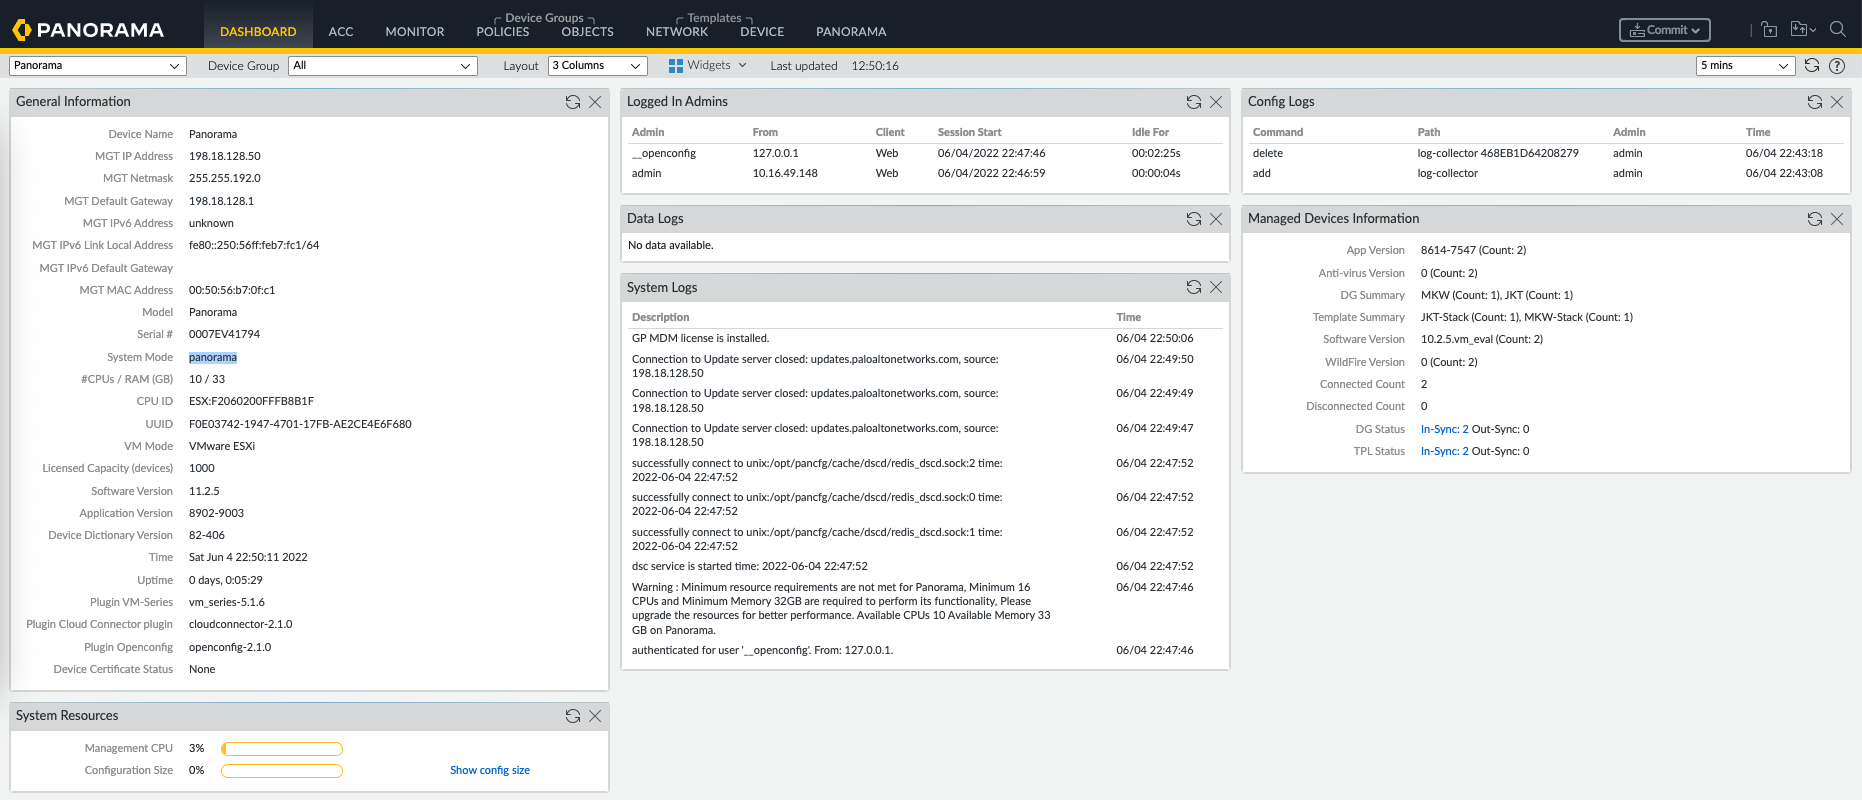Change the 5 mins refresh interval
1862x800 pixels.
coord(1745,66)
